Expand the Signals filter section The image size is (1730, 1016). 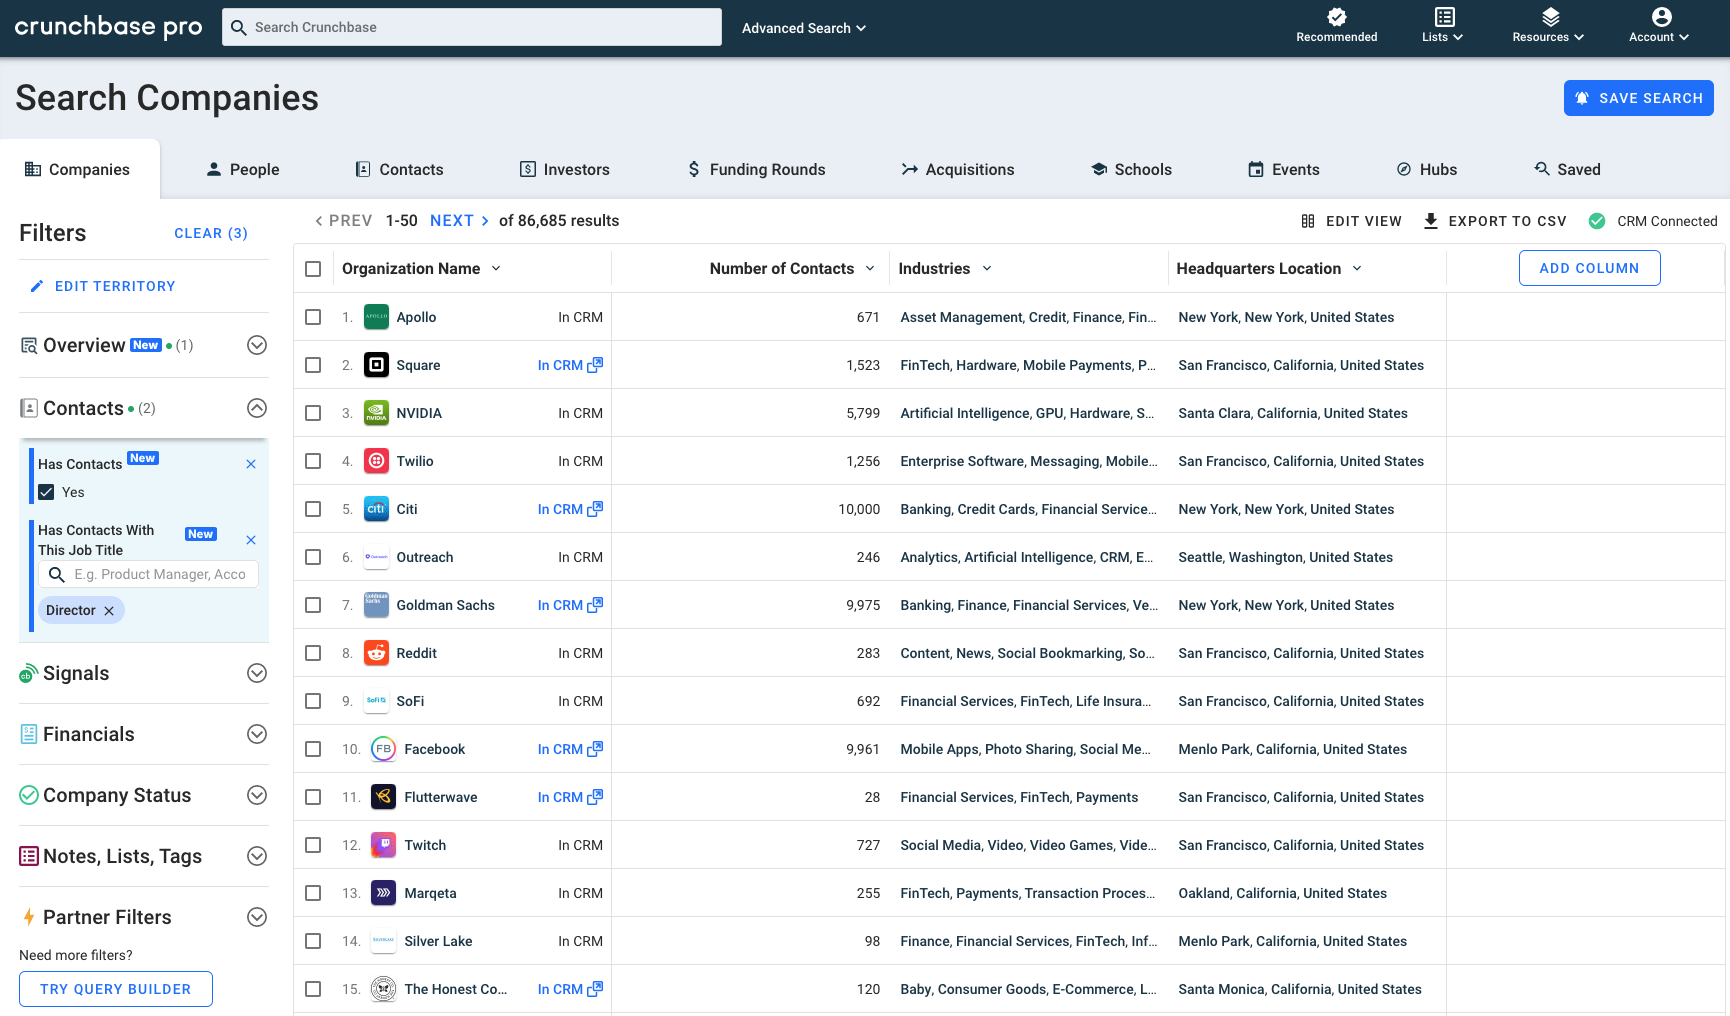[x=257, y=673]
